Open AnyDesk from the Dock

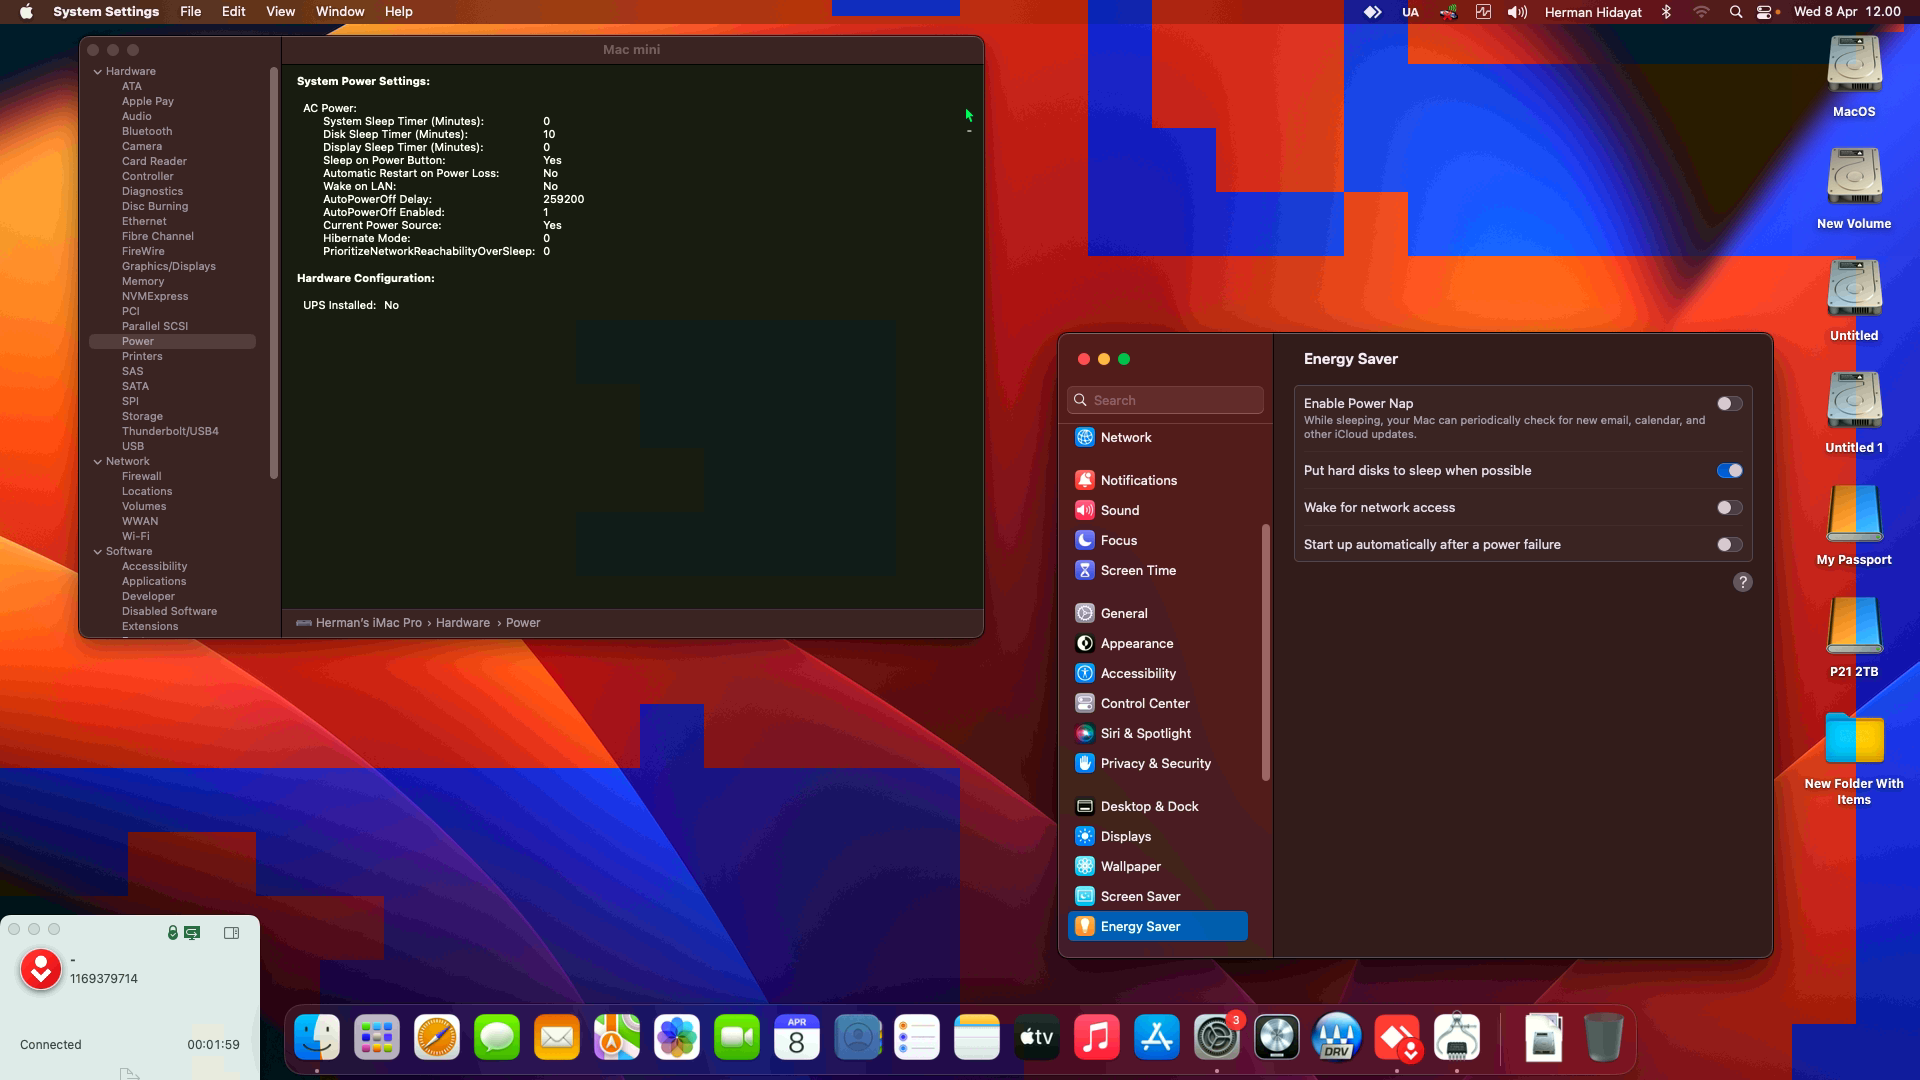1397,1038
